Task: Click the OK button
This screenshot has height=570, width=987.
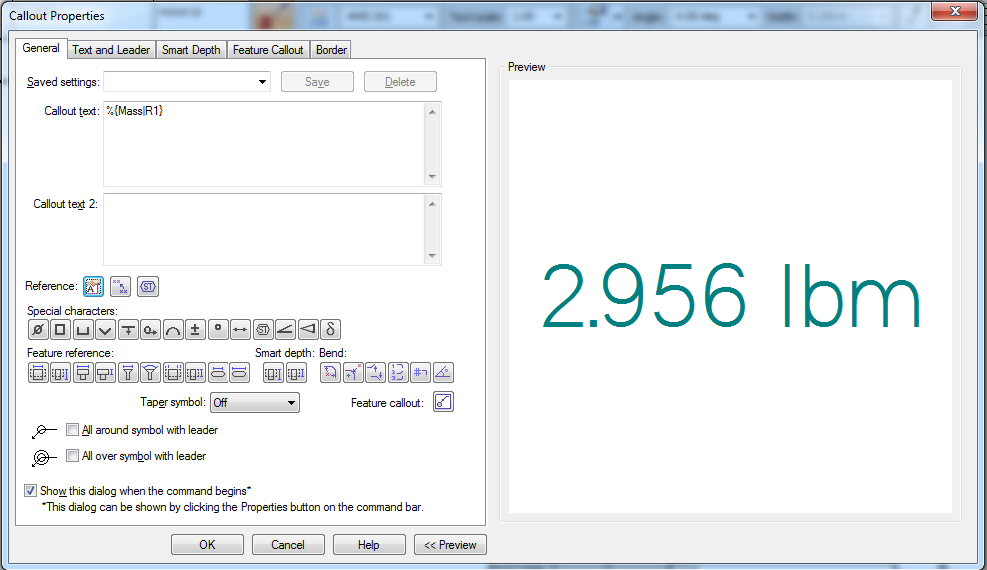Action: point(207,545)
